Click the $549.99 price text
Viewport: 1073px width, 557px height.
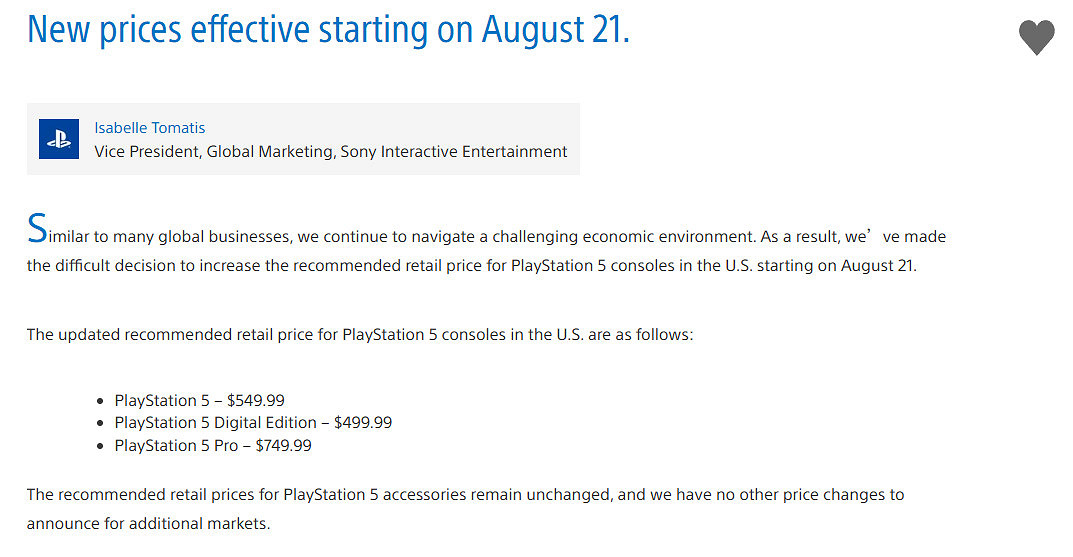pos(256,400)
